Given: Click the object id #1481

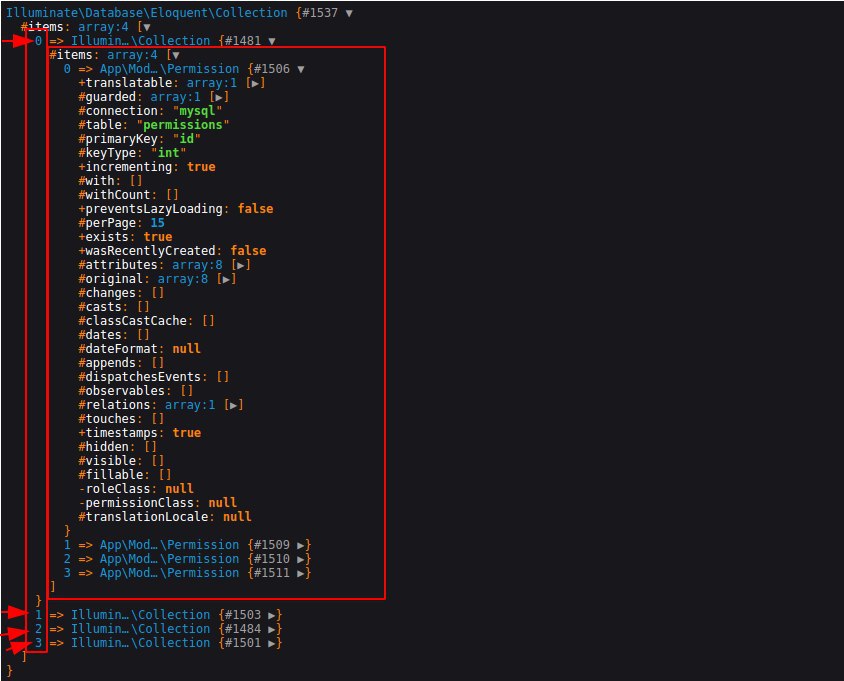Looking at the screenshot, I should (x=243, y=41).
